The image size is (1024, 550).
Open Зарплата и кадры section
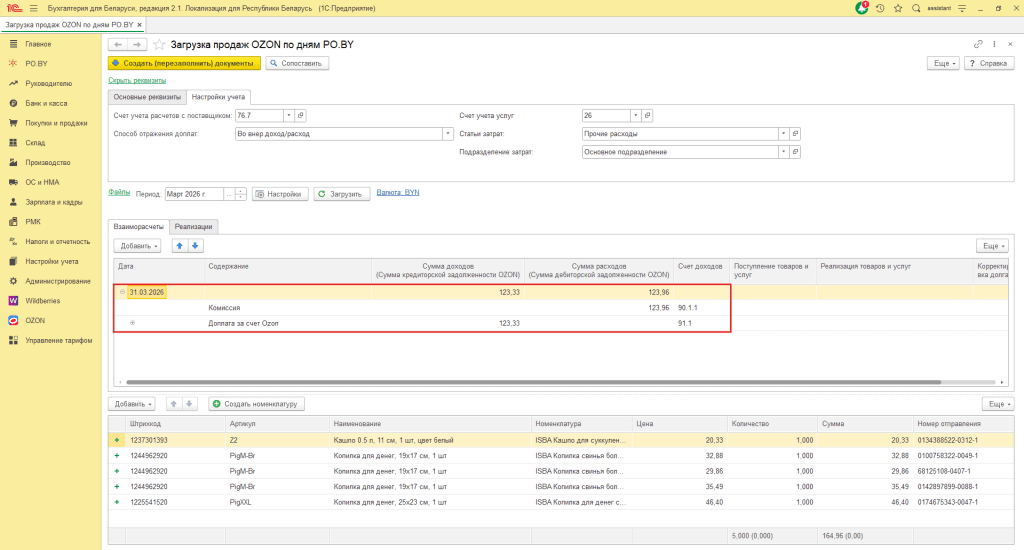point(54,202)
